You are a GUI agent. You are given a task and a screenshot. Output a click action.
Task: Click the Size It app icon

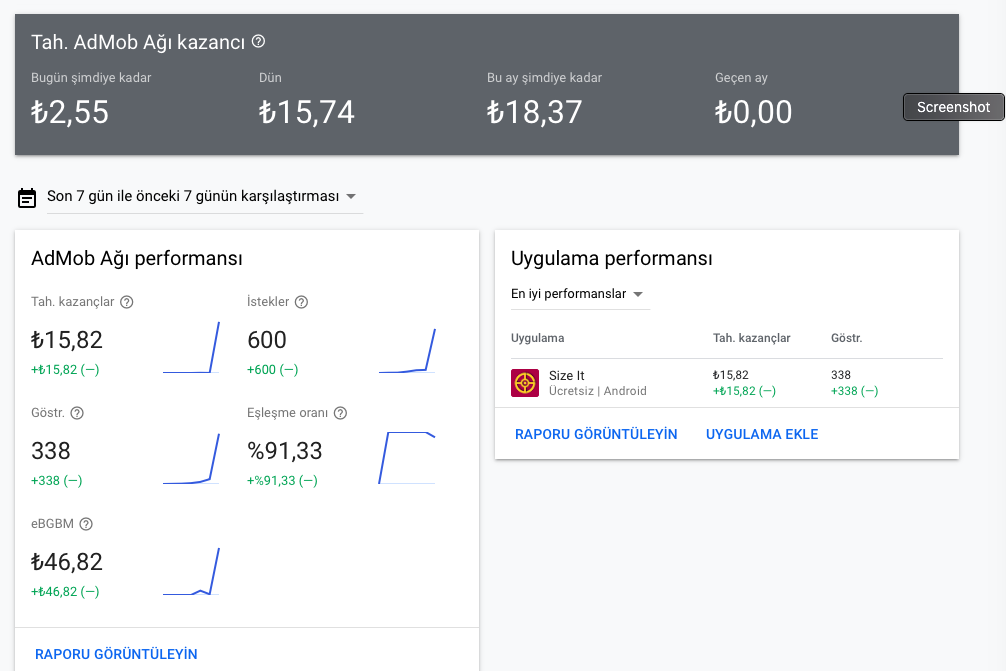(x=525, y=383)
